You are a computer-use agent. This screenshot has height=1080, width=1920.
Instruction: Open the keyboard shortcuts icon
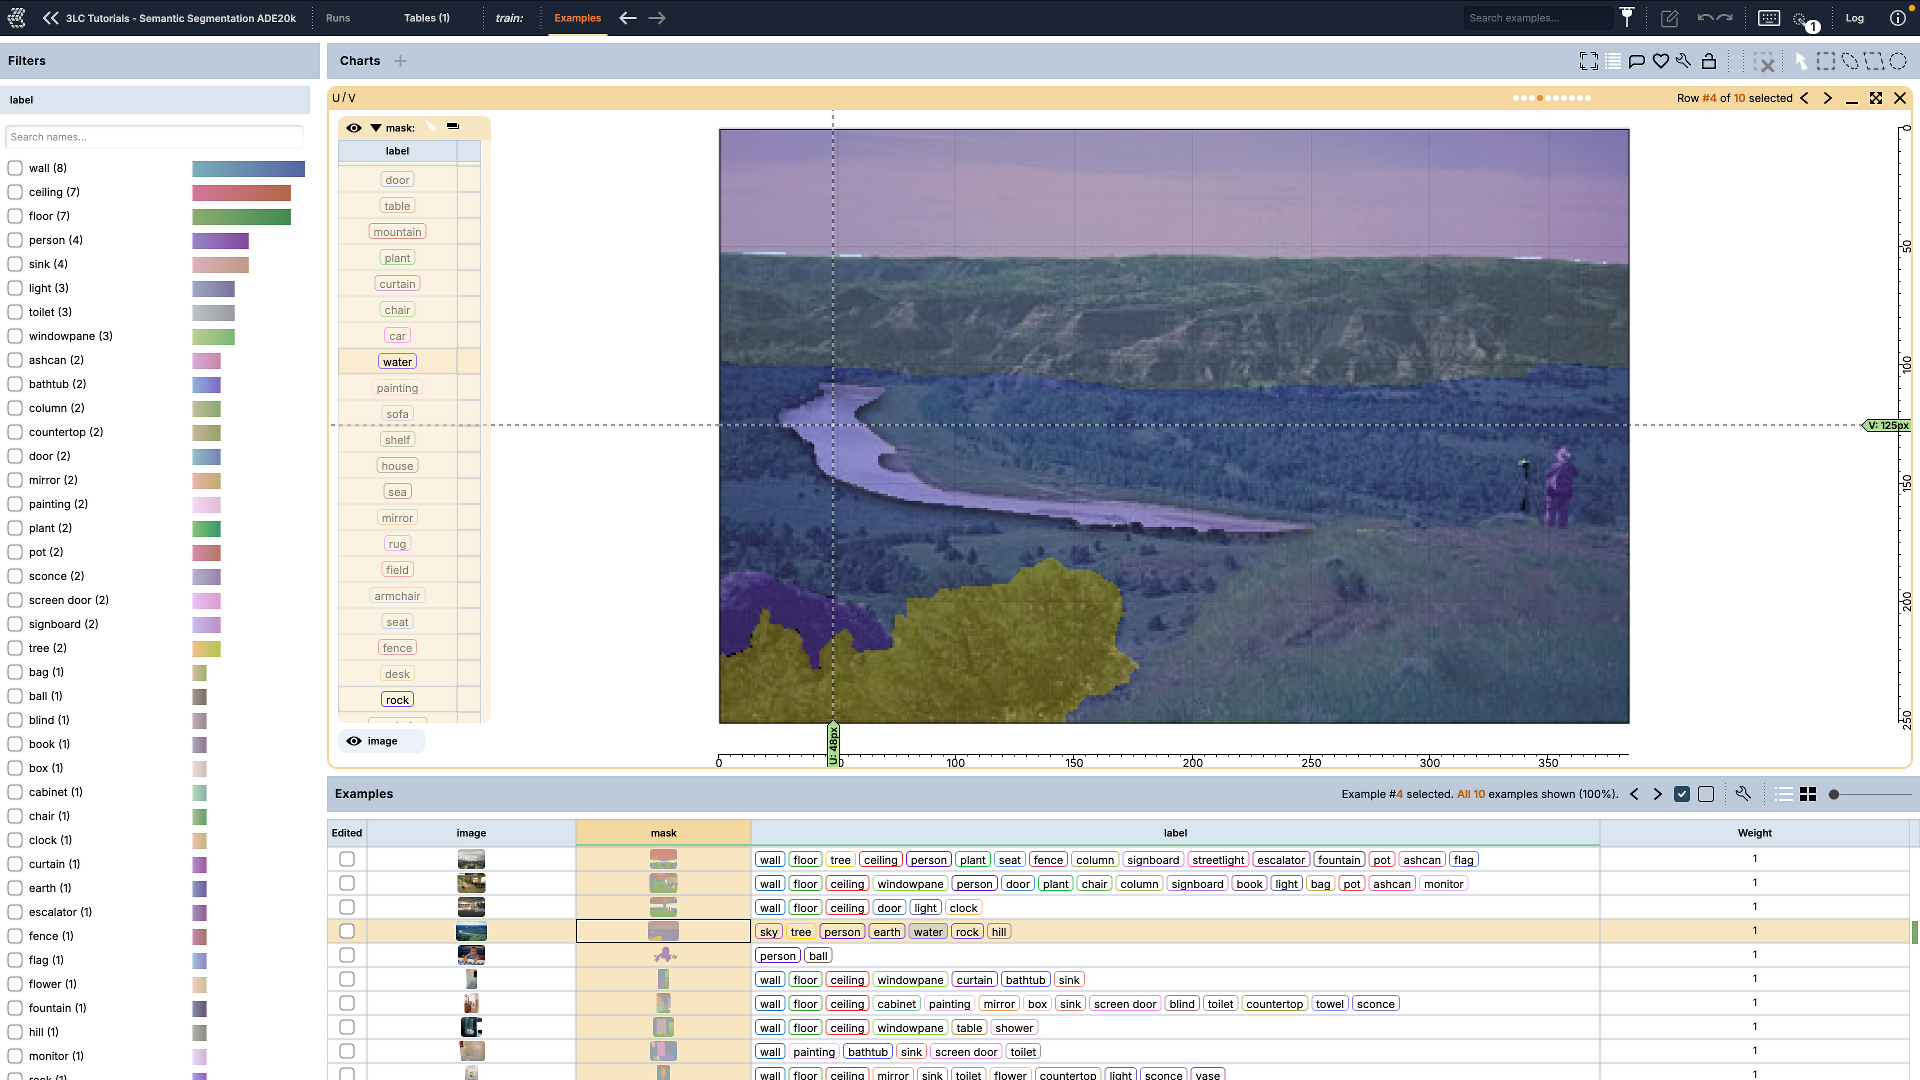pyautogui.click(x=1768, y=18)
